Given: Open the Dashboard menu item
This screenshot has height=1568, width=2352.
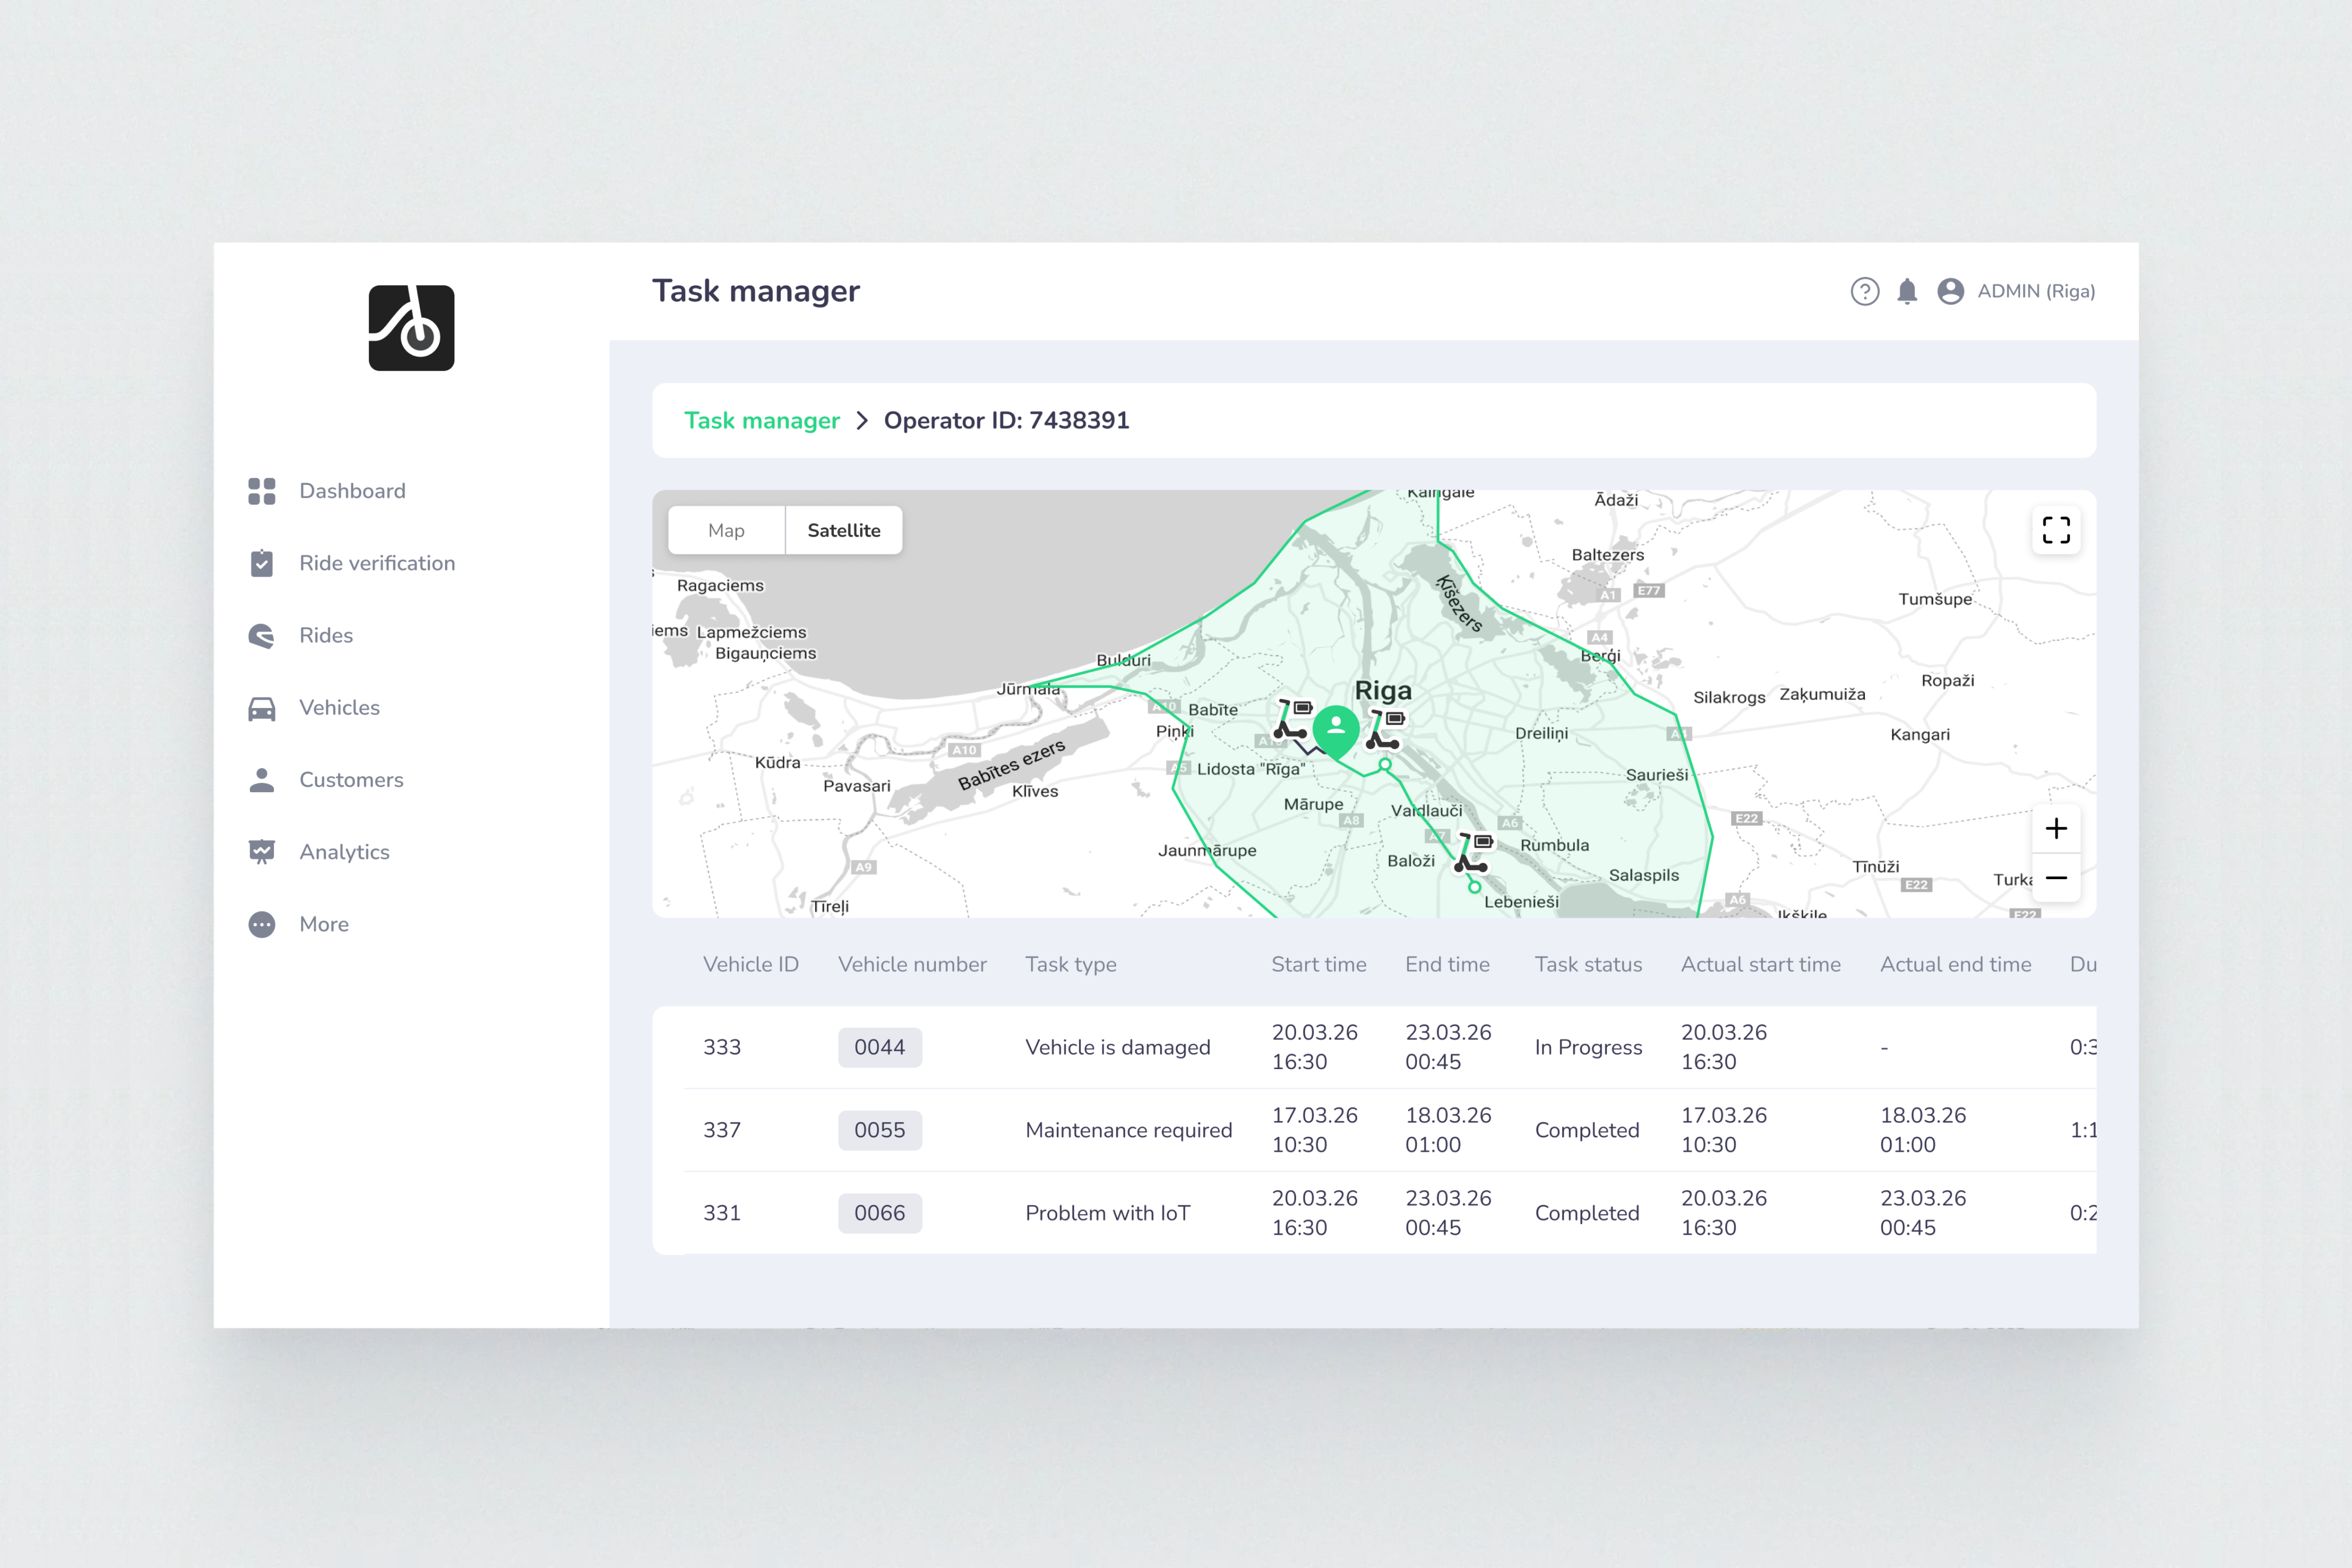Looking at the screenshot, I should 352,491.
